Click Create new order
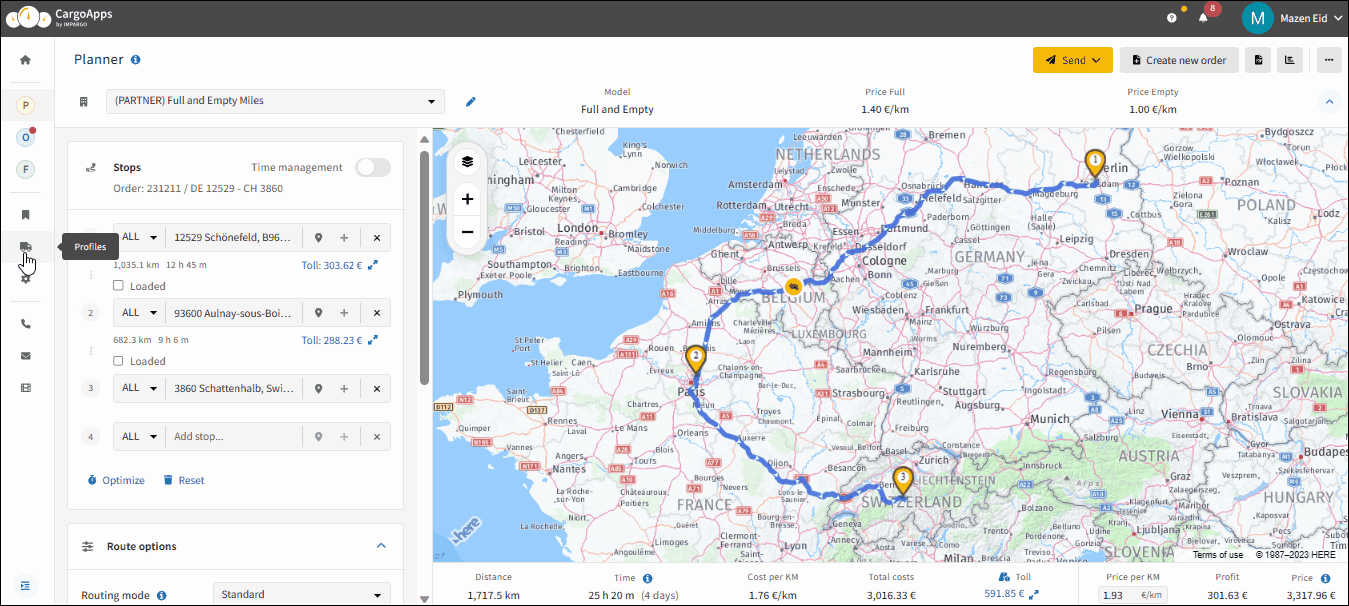This screenshot has height=606, width=1349. [1180, 60]
